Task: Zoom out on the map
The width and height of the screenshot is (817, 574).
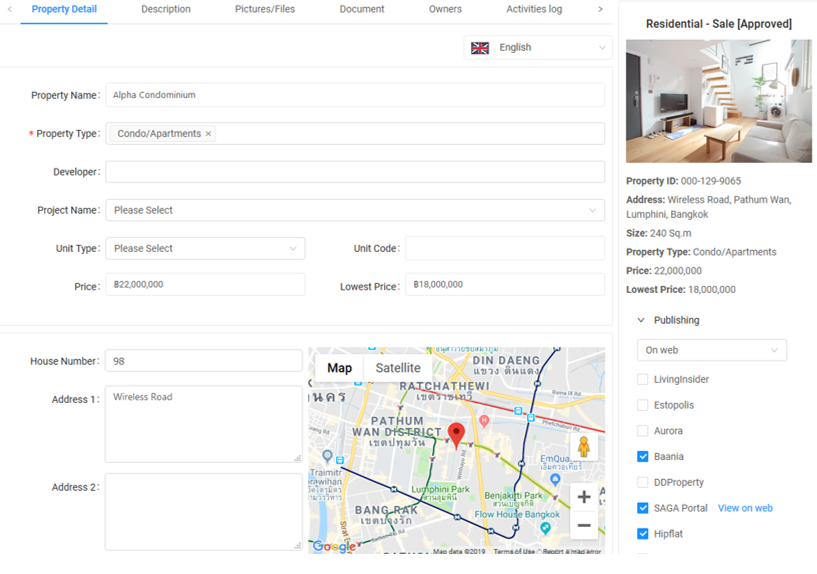Action: [x=584, y=526]
